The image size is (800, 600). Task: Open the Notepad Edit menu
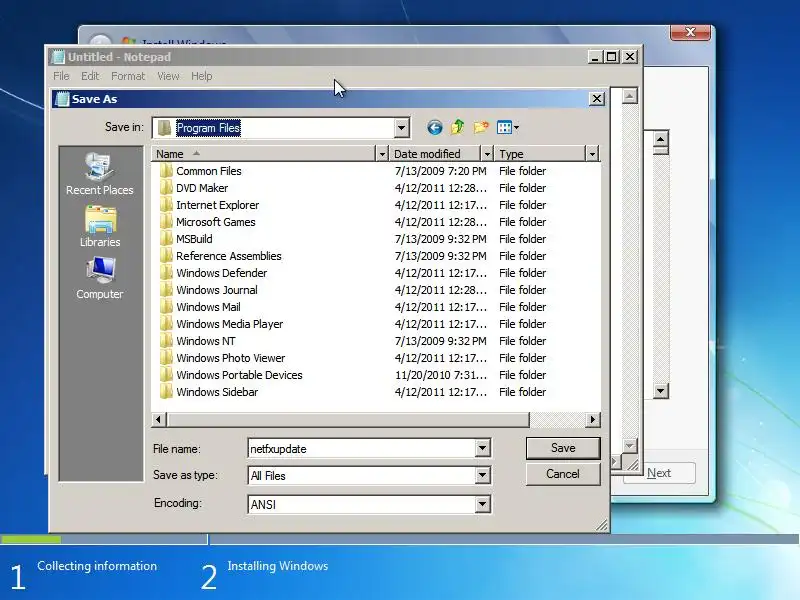(90, 76)
